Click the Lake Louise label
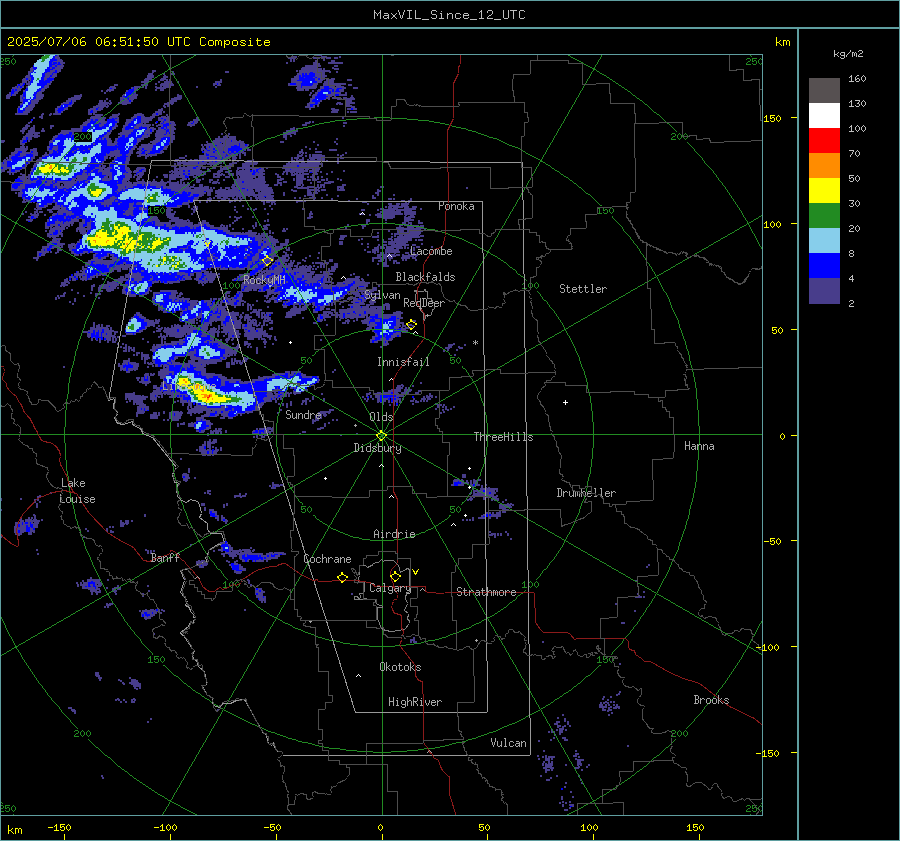The width and height of the screenshot is (900, 841). coord(77,491)
